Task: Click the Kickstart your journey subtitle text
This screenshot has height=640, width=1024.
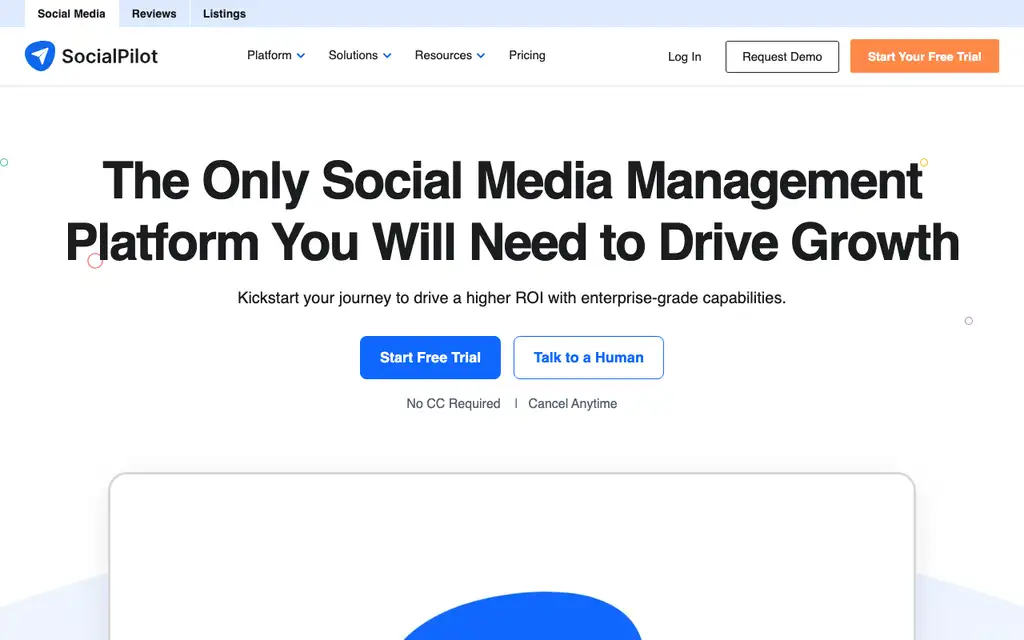Action: click(x=511, y=298)
